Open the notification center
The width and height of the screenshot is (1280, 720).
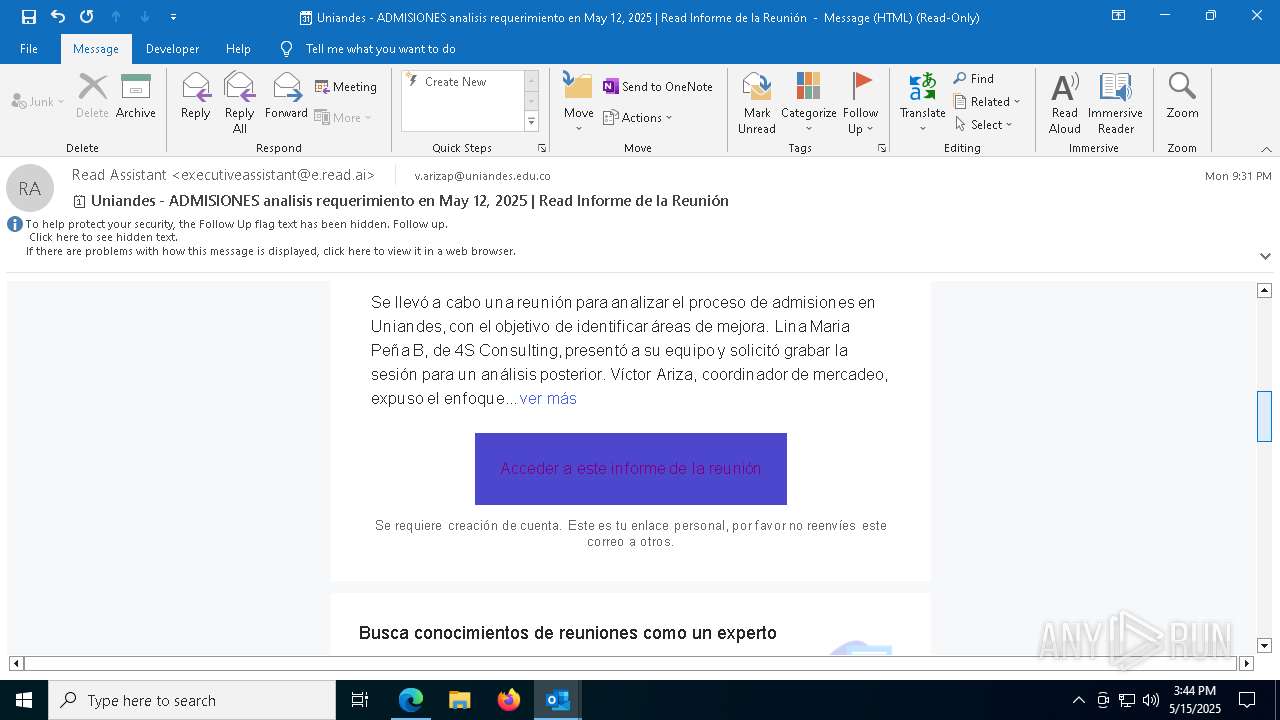(1247, 700)
